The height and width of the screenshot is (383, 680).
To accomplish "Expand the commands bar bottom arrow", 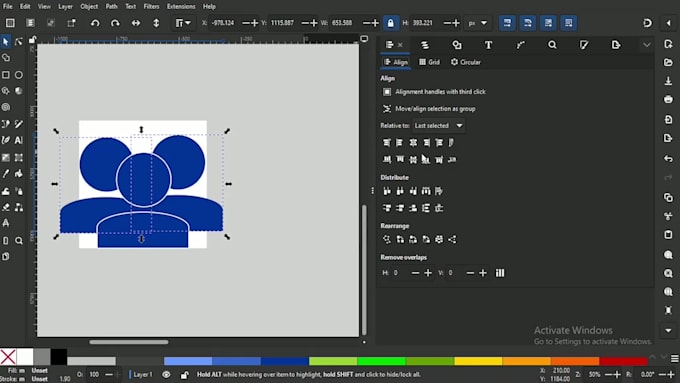I will [x=668, y=331].
